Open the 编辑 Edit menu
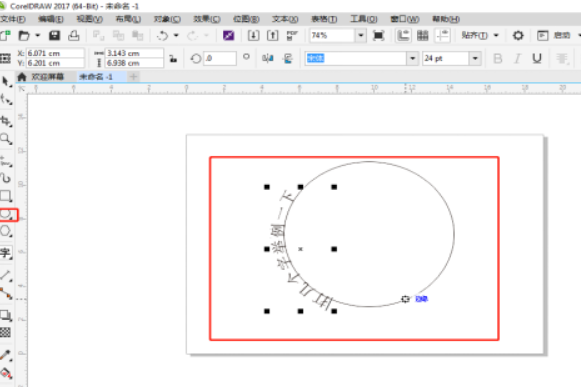Screen dimensions: 581x387 (51, 19)
